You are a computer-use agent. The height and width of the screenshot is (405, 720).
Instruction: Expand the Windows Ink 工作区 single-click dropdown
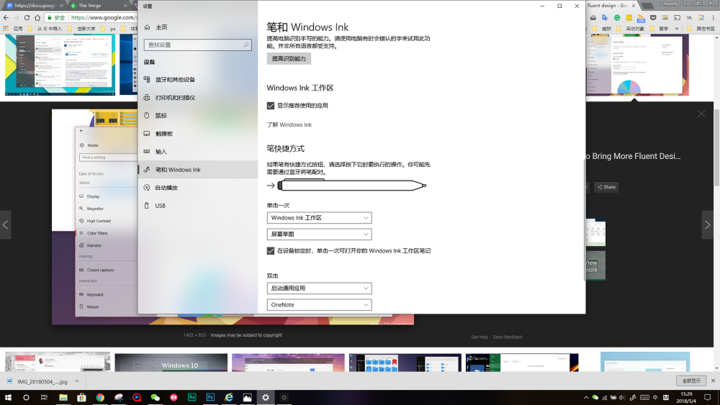[319, 218]
